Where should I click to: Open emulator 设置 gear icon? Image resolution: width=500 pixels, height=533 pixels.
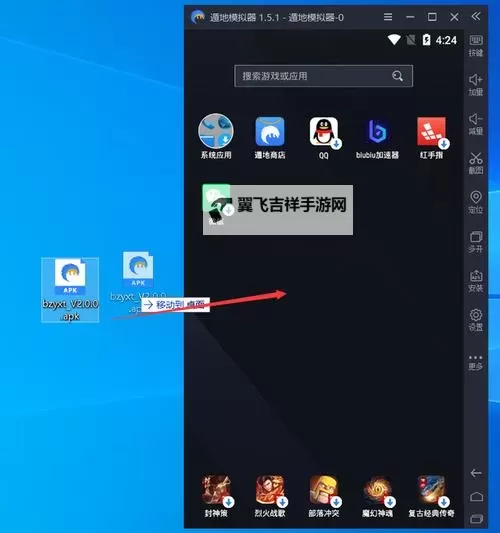[476, 320]
